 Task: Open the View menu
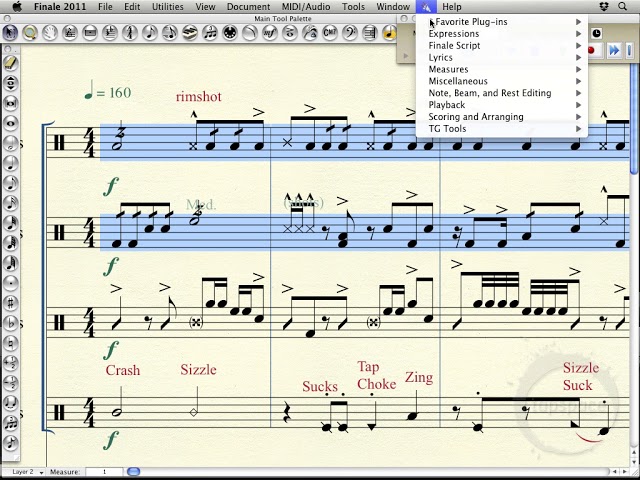205,7
